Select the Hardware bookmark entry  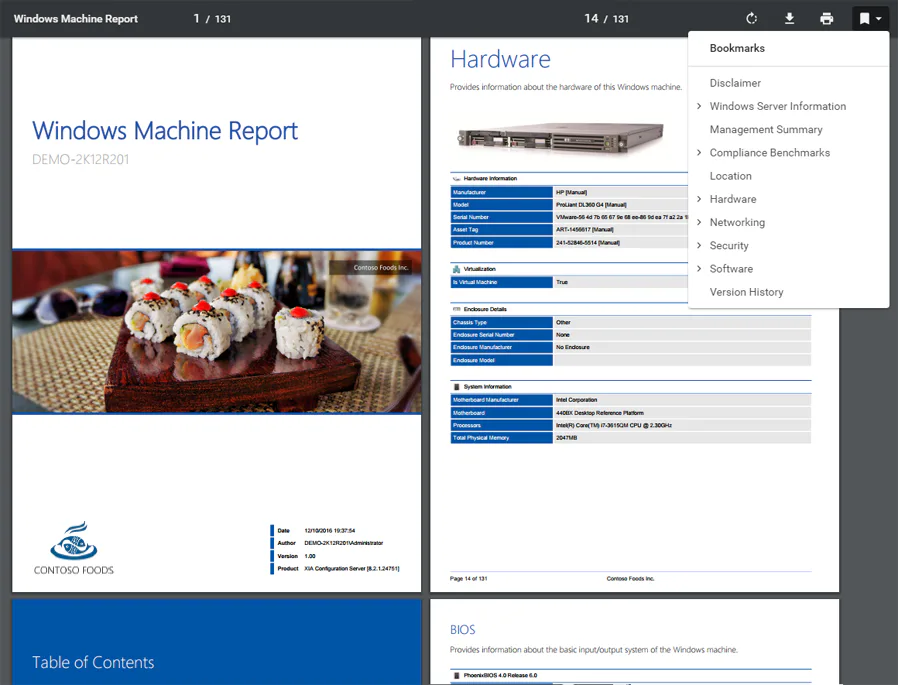(x=733, y=199)
